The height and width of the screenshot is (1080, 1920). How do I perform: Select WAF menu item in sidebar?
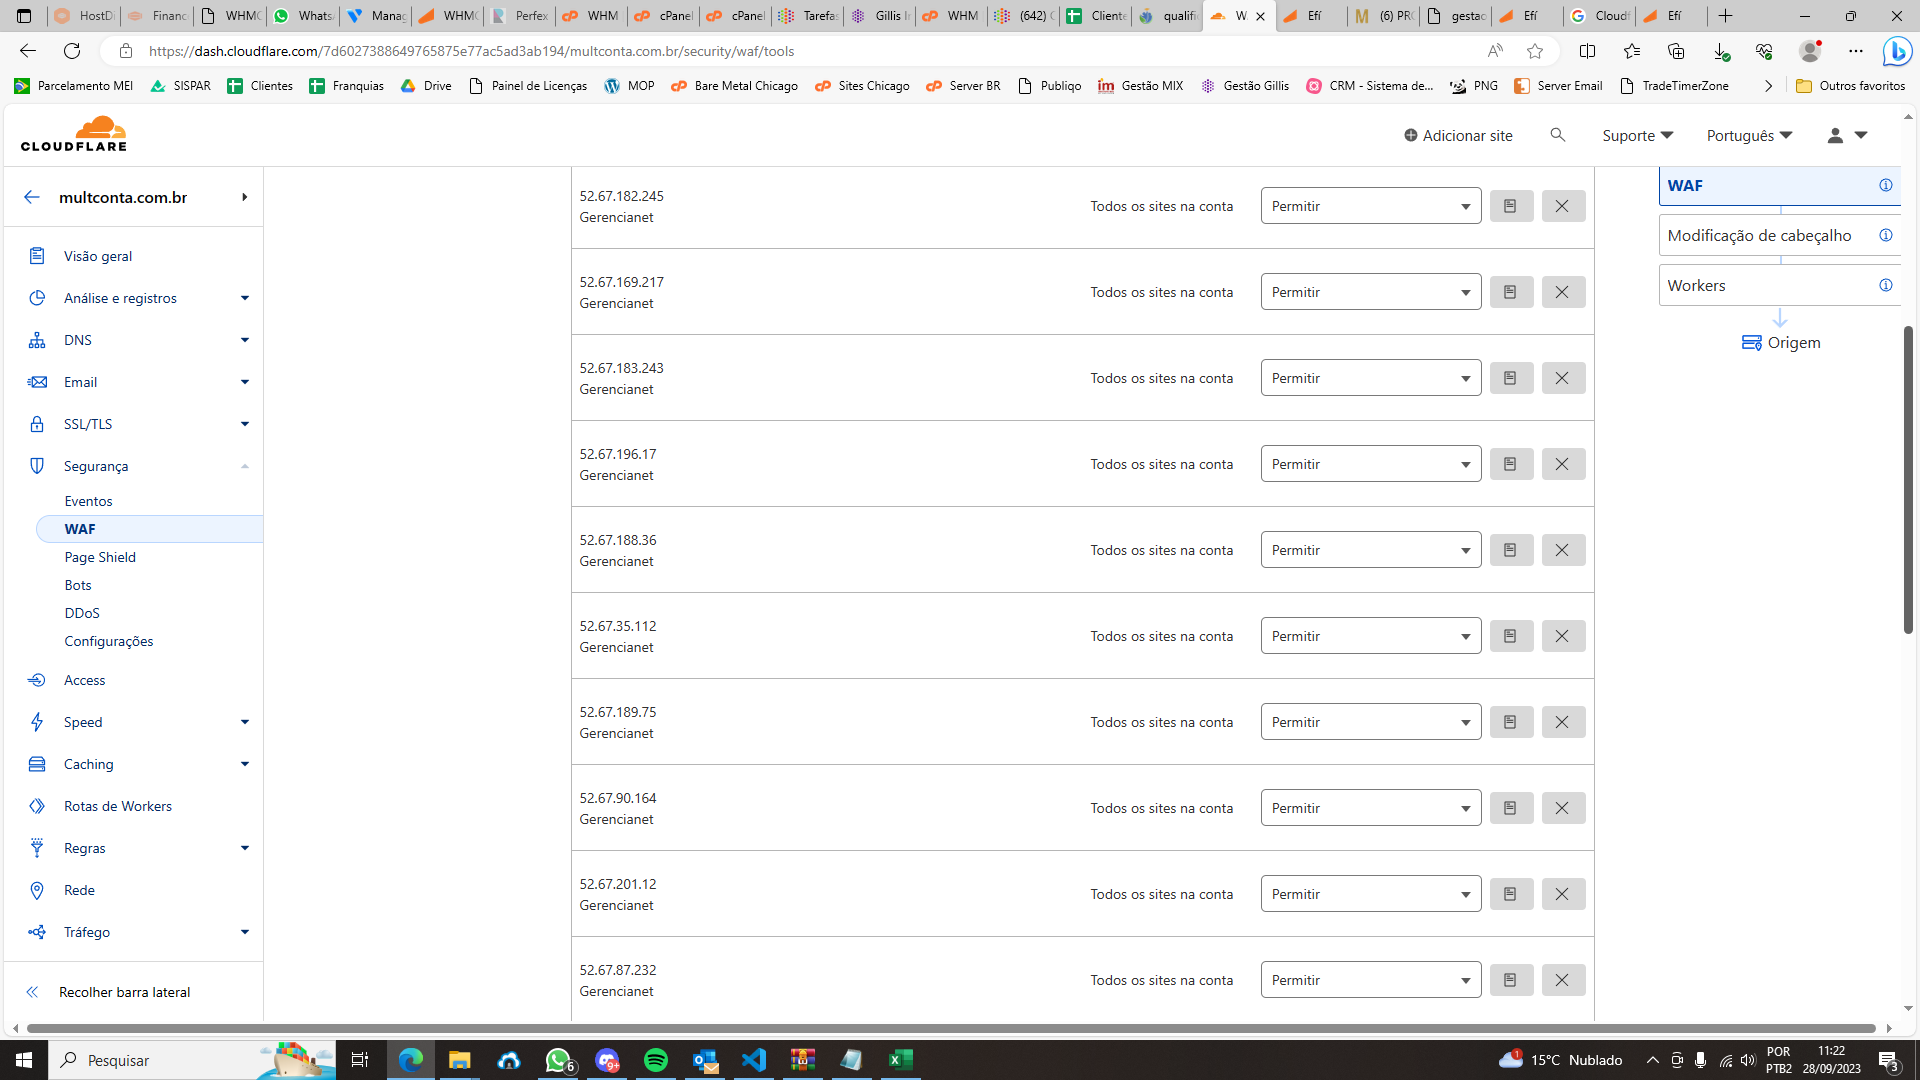(x=80, y=527)
